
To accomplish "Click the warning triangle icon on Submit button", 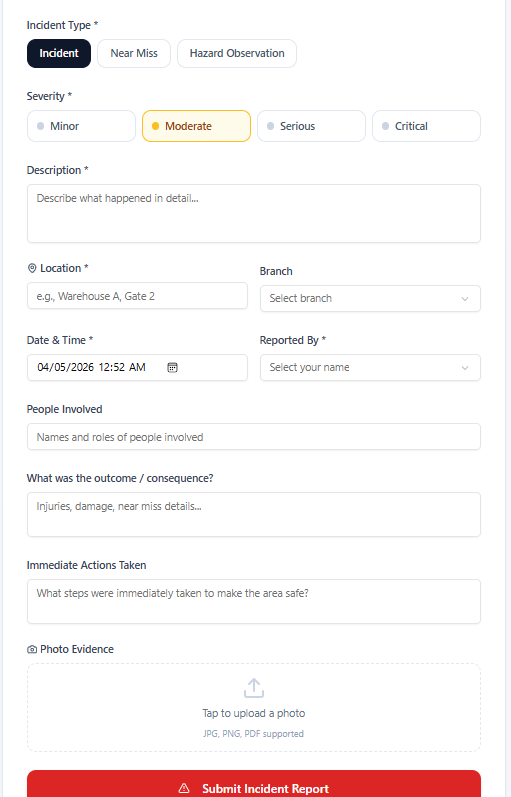I will (184, 788).
